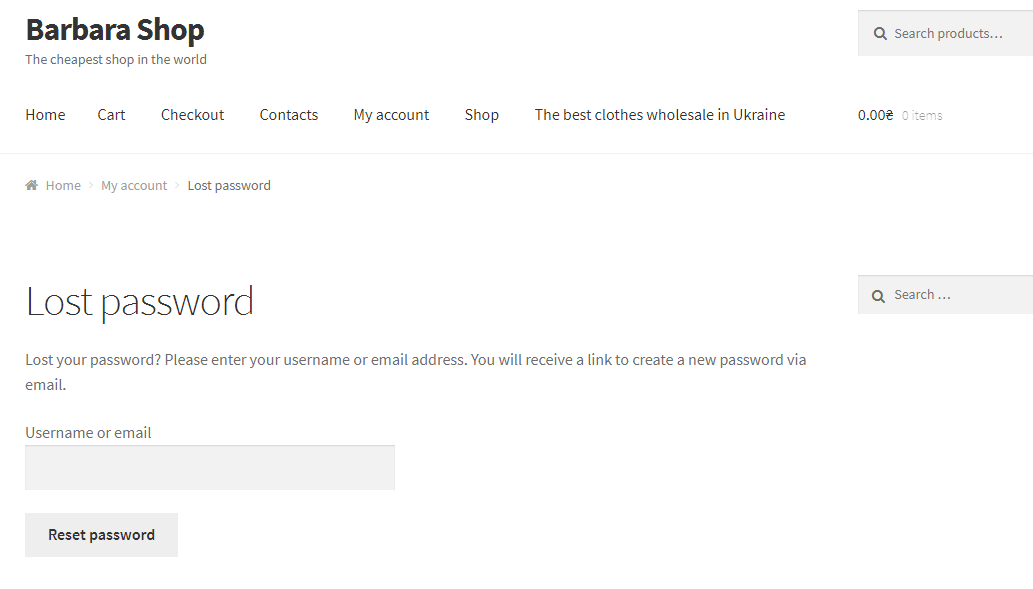
Task: Focus the Username or email field
Action: pyautogui.click(x=210, y=467)
